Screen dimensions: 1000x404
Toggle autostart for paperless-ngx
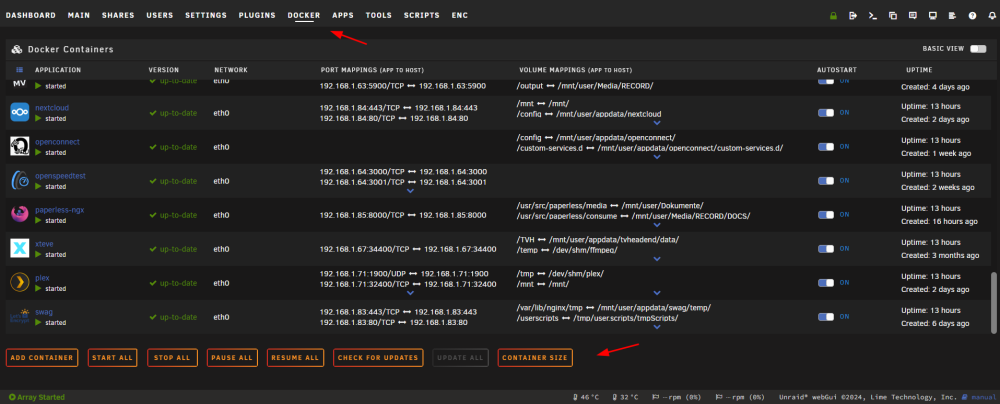(826, 214)
